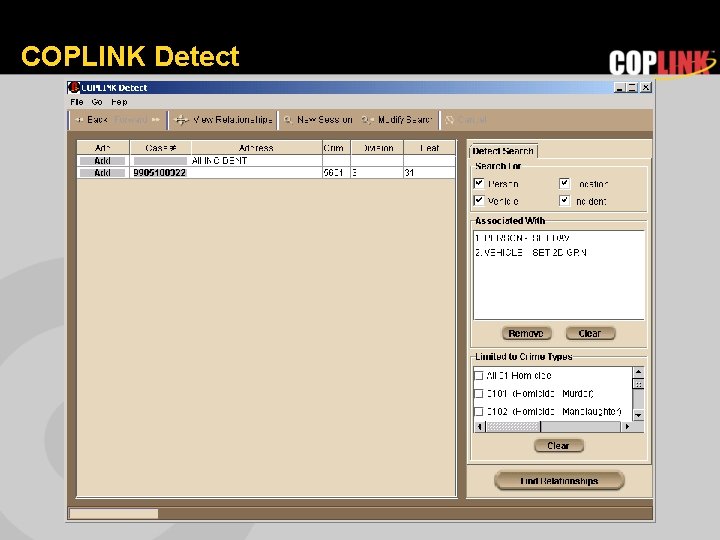Click the crime types vertical scrollbar thumb
720x540 pixels.
pyautogui.click(x=638, y=383)
